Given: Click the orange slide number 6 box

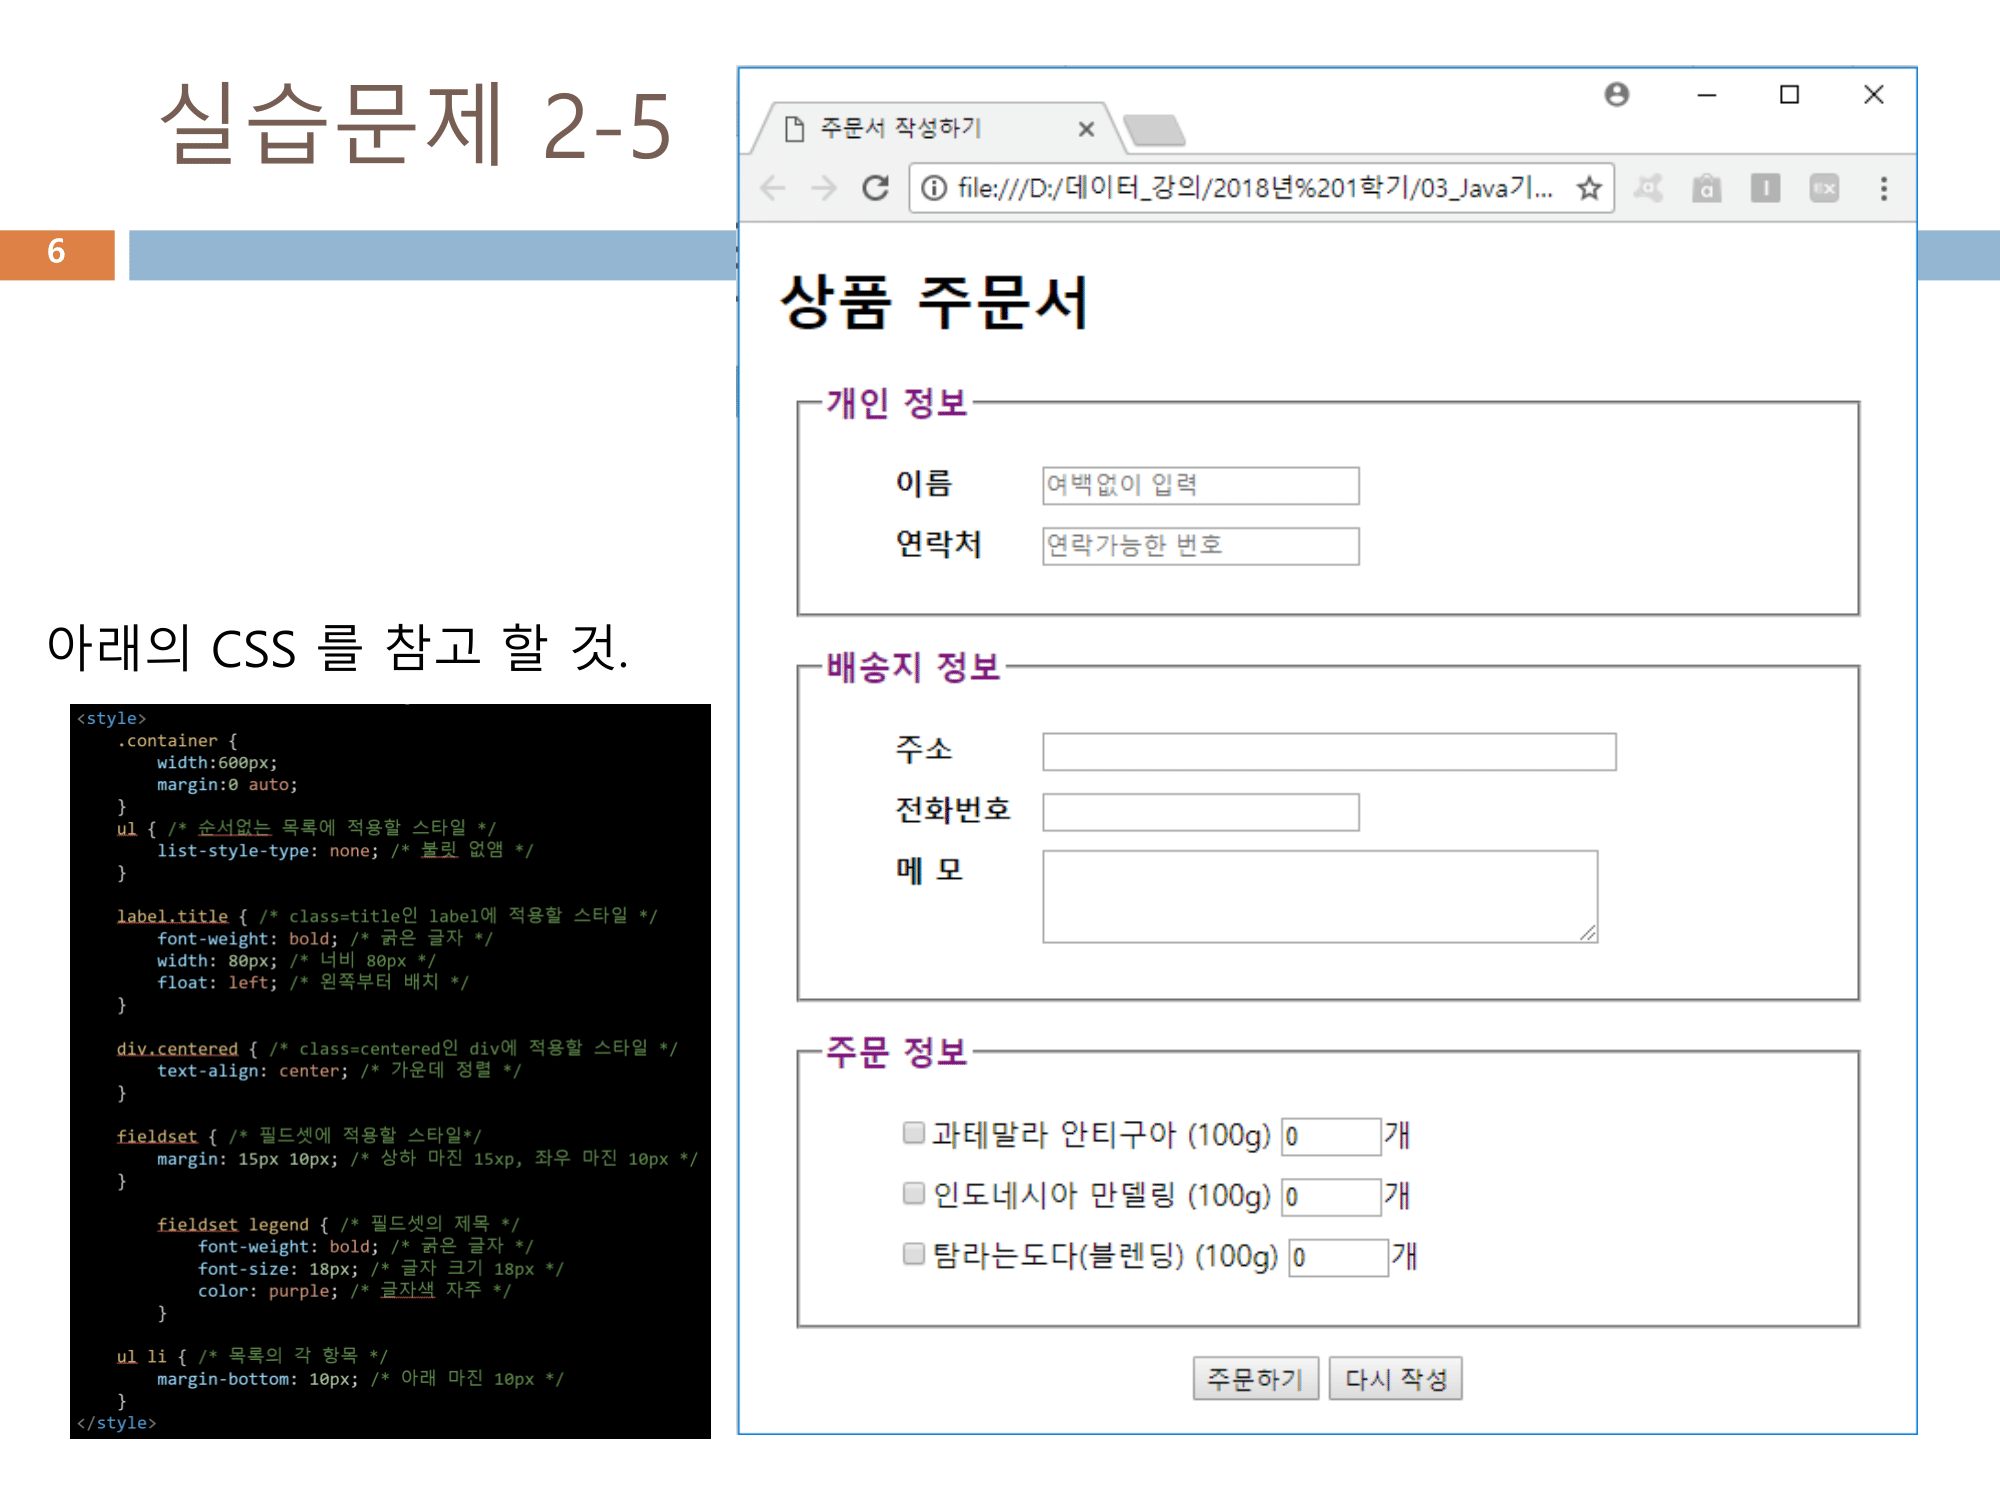Looking at the screenshot, I should coord(57,255).
